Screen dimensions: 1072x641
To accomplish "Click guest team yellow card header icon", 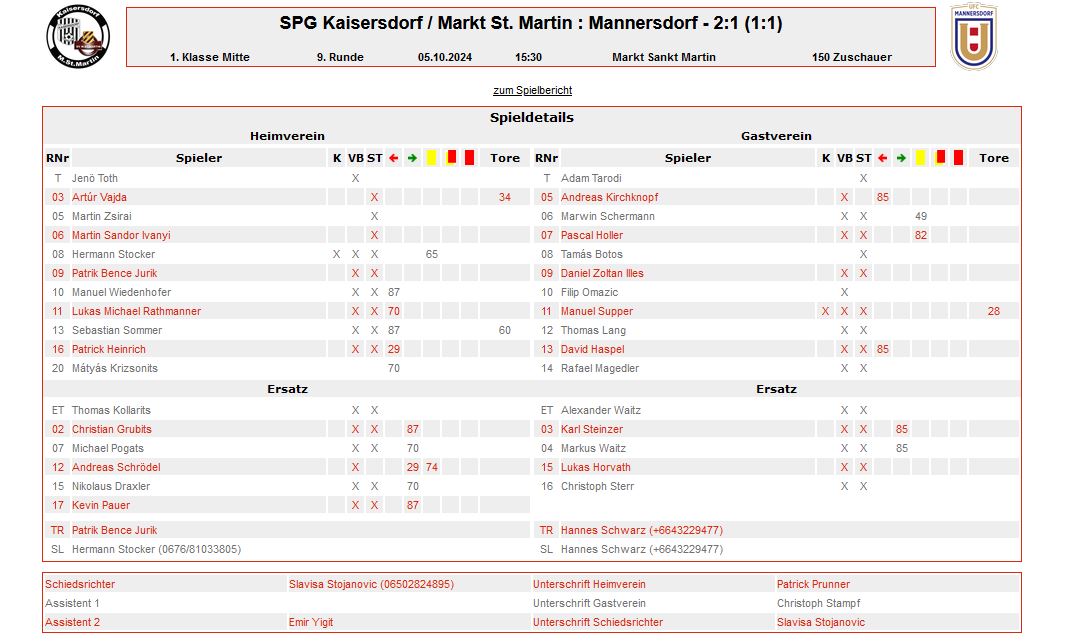I will (920, 158).
